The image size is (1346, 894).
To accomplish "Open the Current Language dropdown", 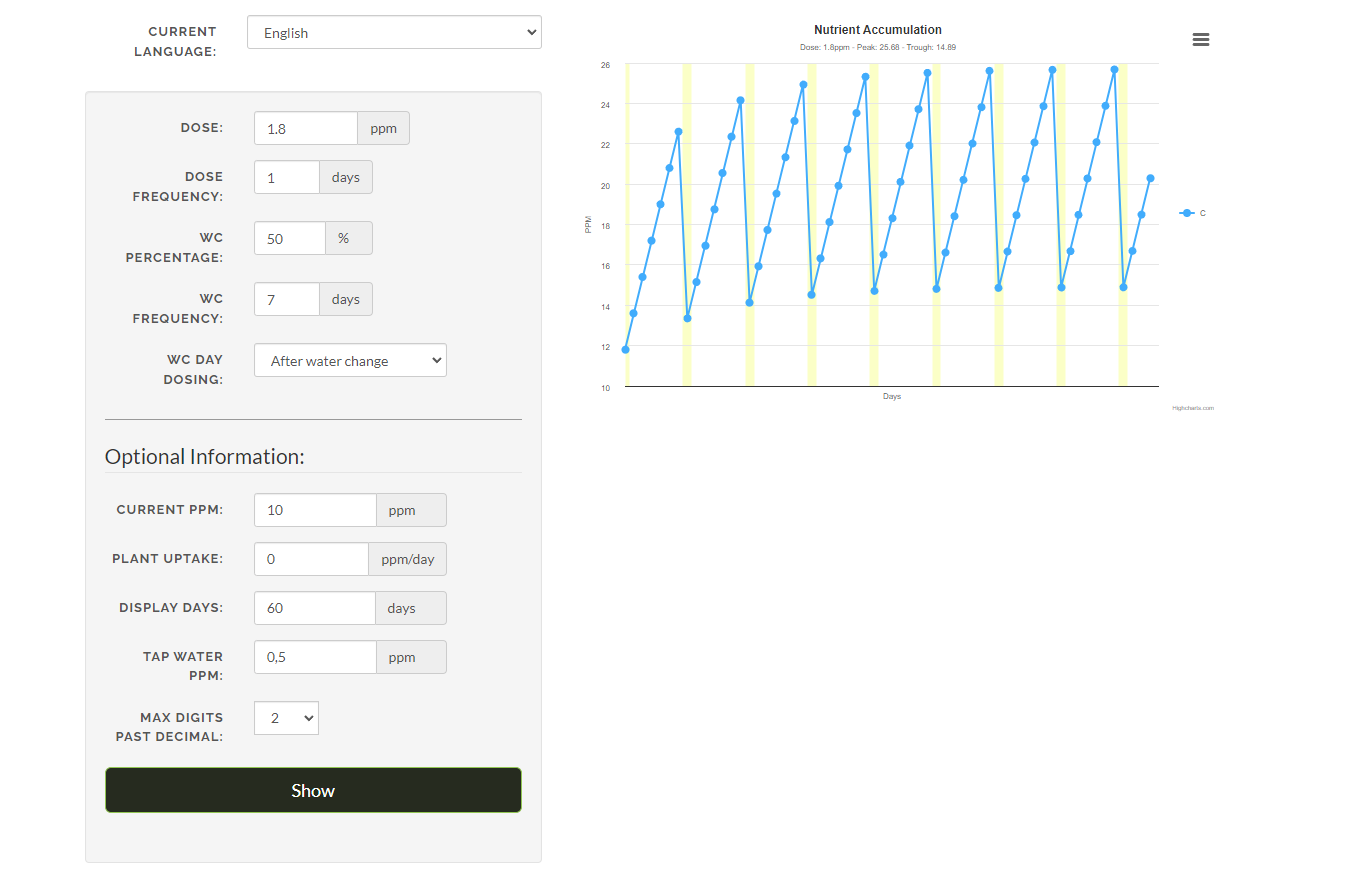I will click(394, 32).
